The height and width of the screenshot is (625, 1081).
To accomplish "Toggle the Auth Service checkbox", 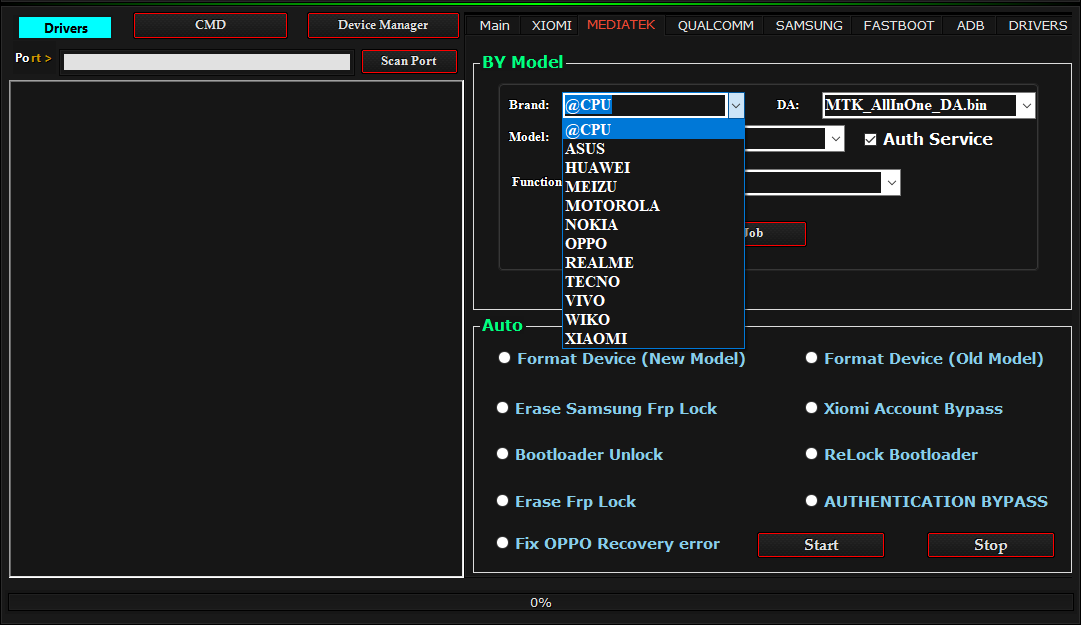I will 871,140.
